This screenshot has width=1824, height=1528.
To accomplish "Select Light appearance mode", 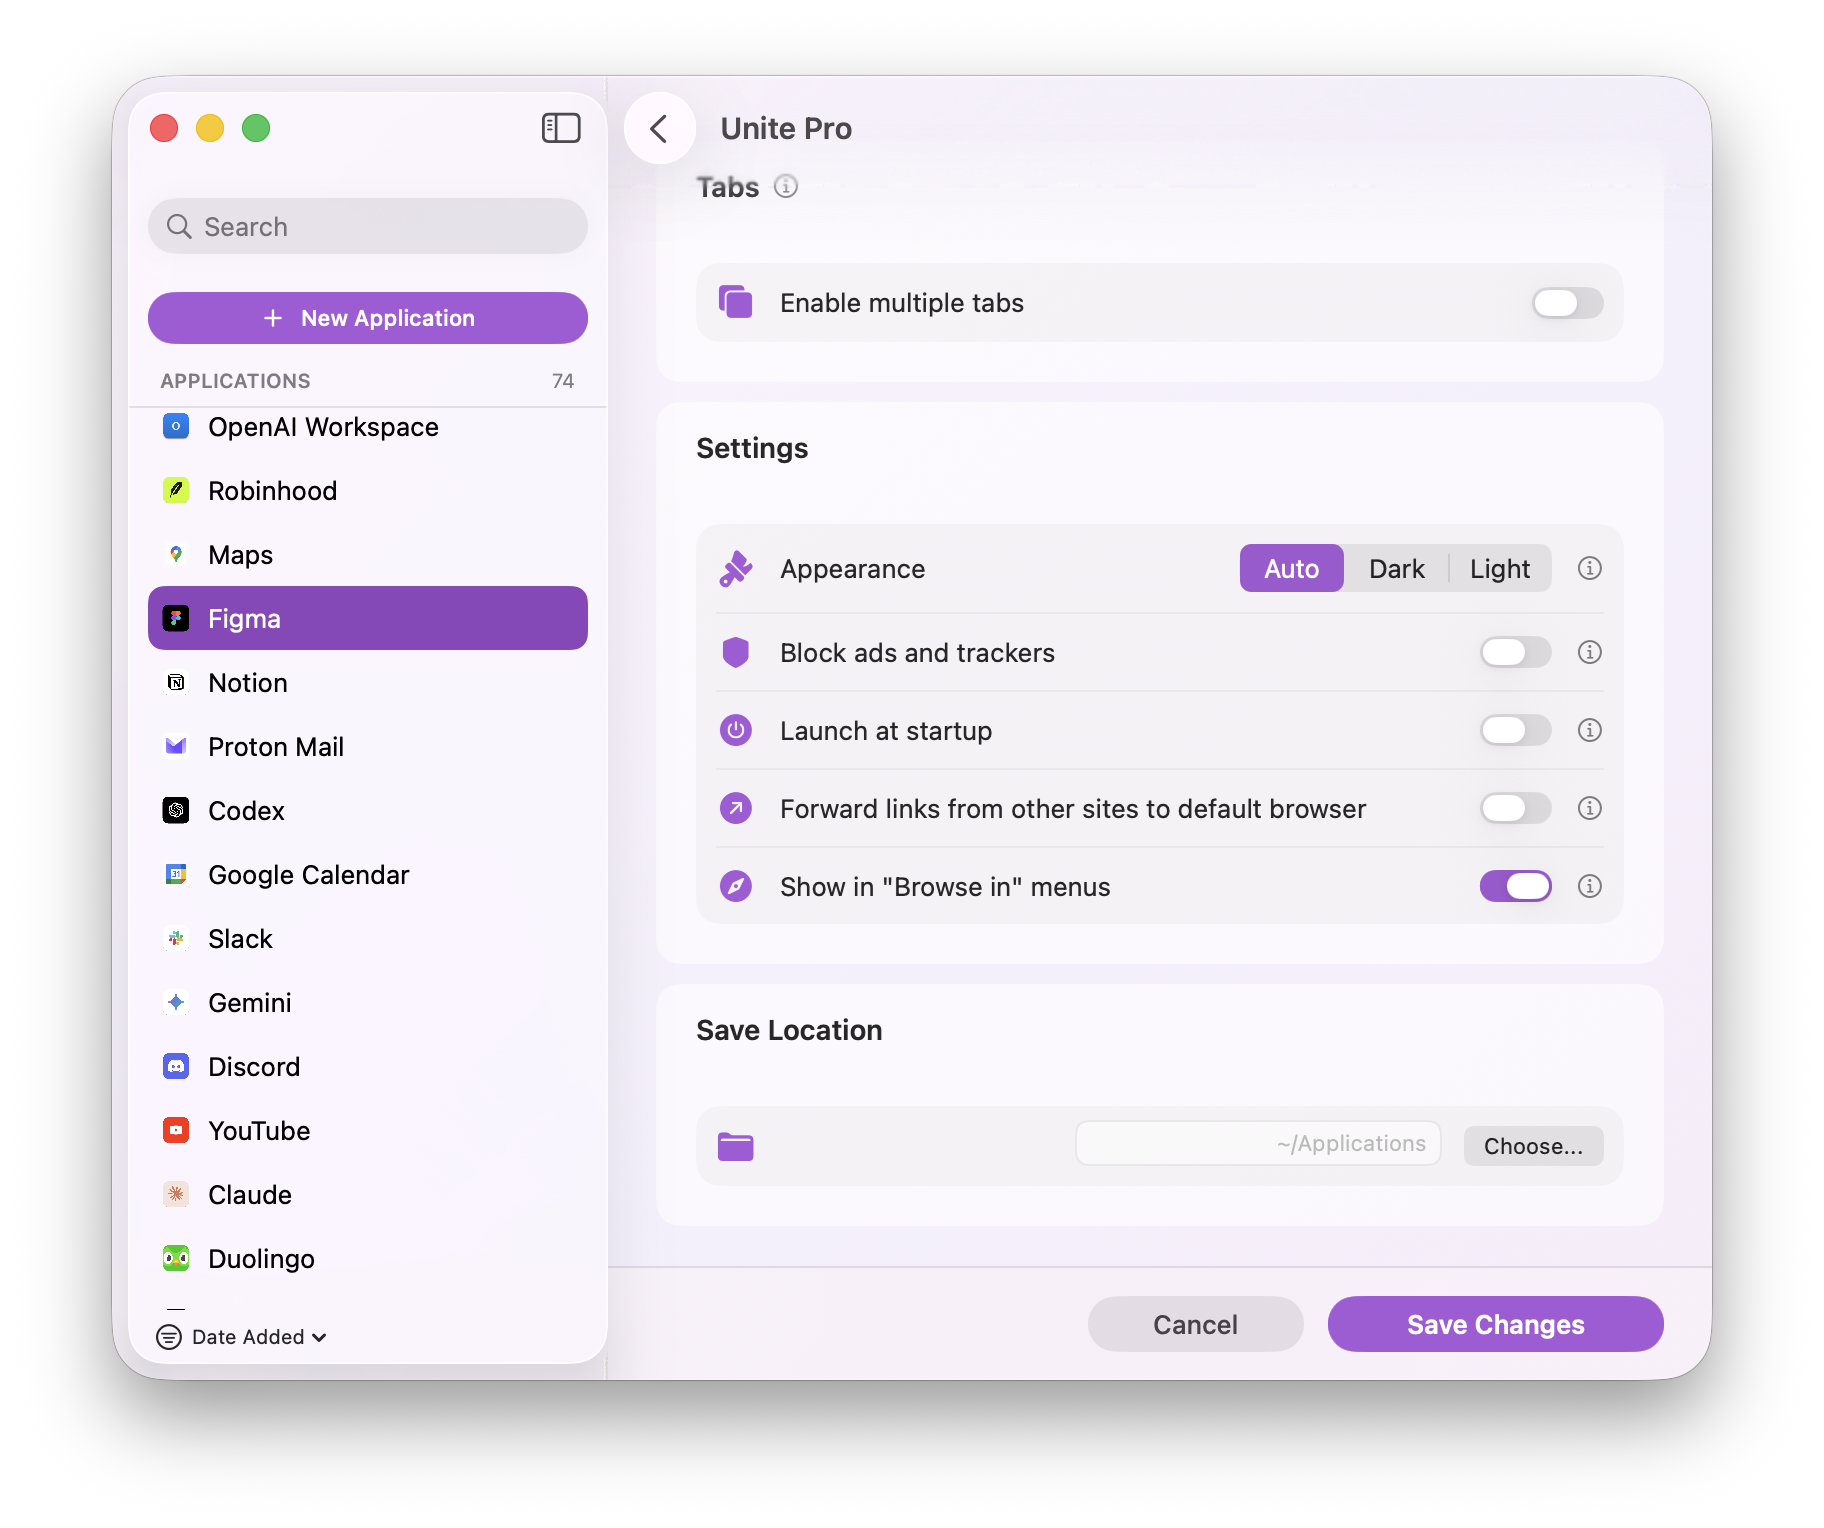I will (1500, 569).
